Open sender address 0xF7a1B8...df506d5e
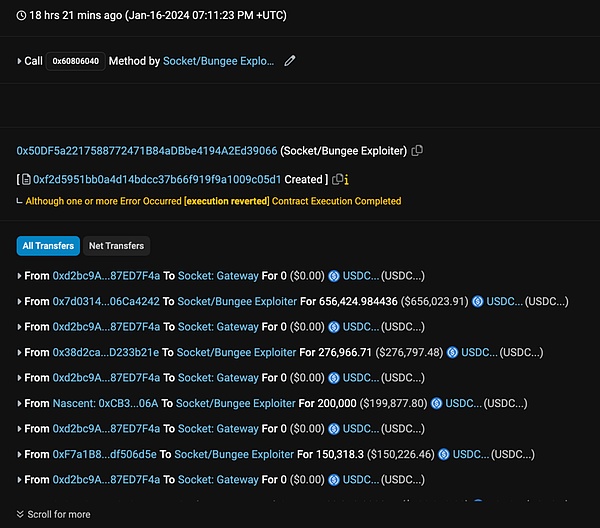Screen dimensions: 600x528 (x=104, y=454)
